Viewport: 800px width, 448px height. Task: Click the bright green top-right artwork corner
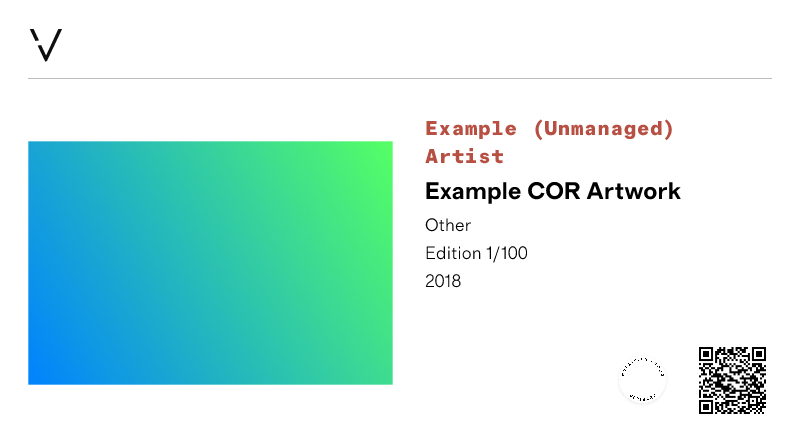[x=383, y=150]
